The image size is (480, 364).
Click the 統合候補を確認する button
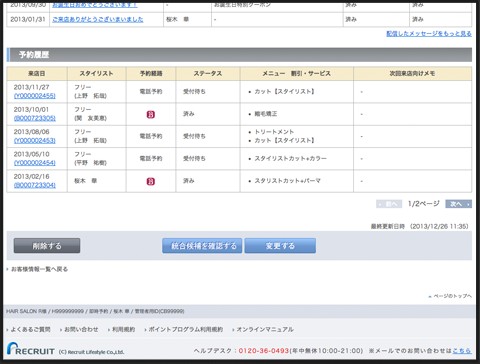pos(202,246)
